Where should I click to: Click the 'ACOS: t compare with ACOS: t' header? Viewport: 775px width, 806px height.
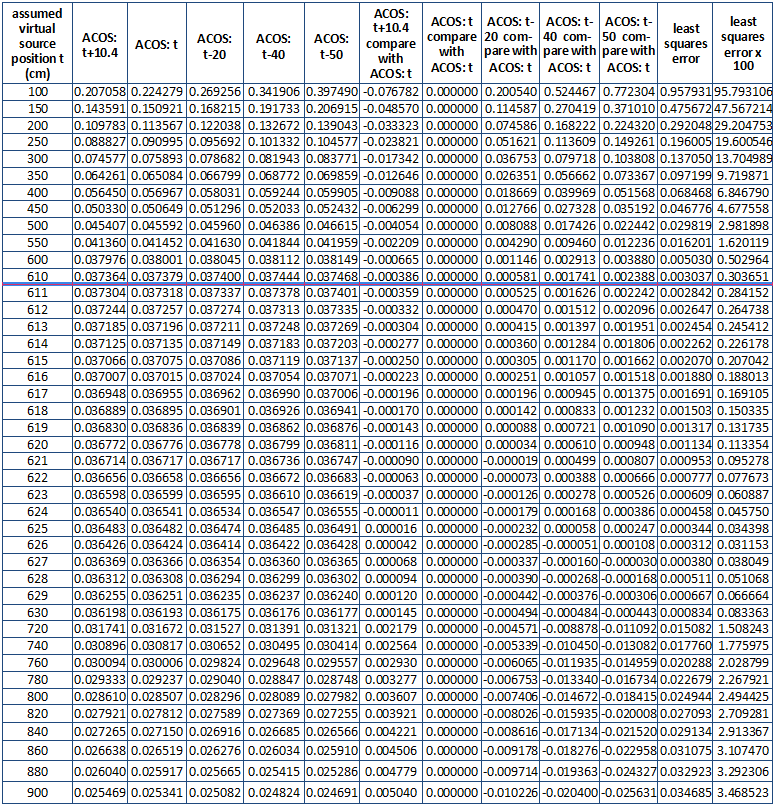[x=452, y=43]
